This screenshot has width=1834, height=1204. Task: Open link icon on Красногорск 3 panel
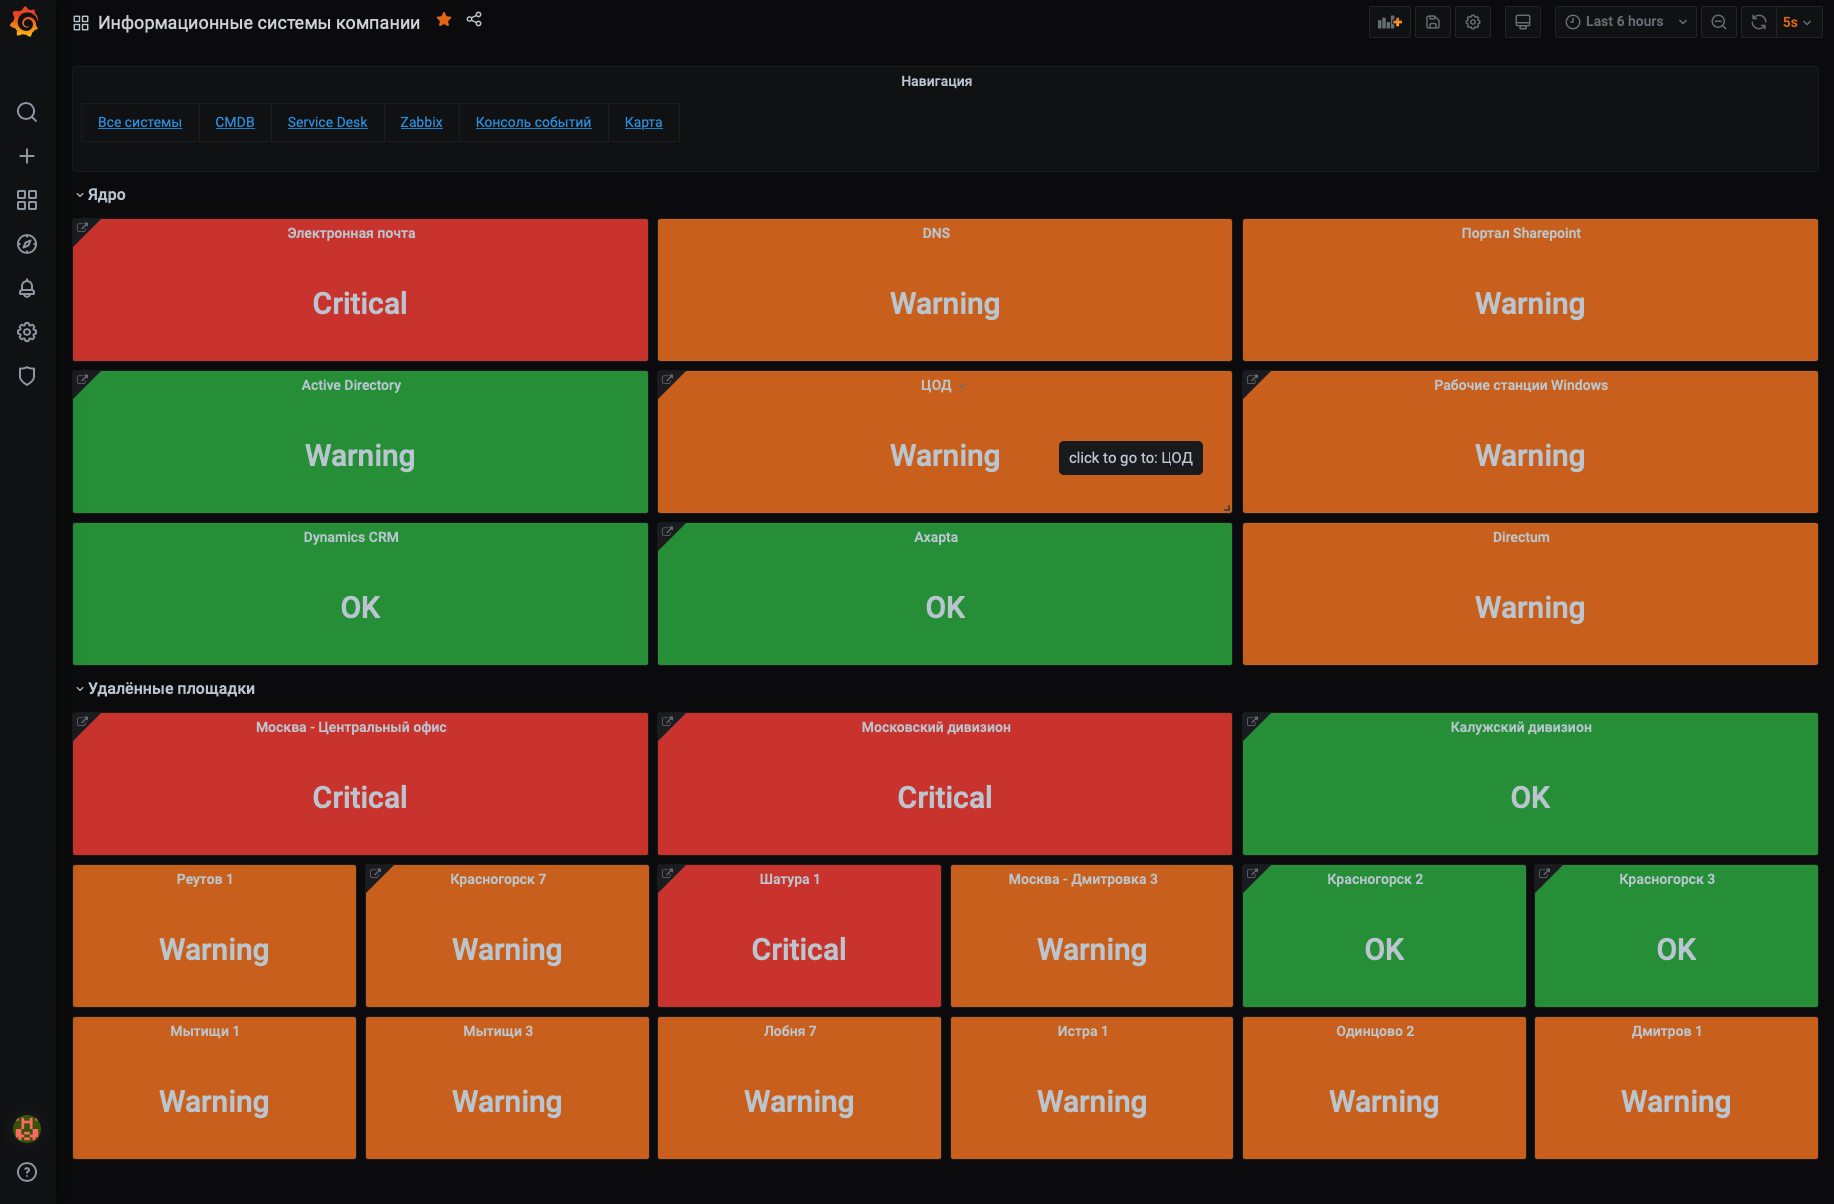tap(1544, 874)
